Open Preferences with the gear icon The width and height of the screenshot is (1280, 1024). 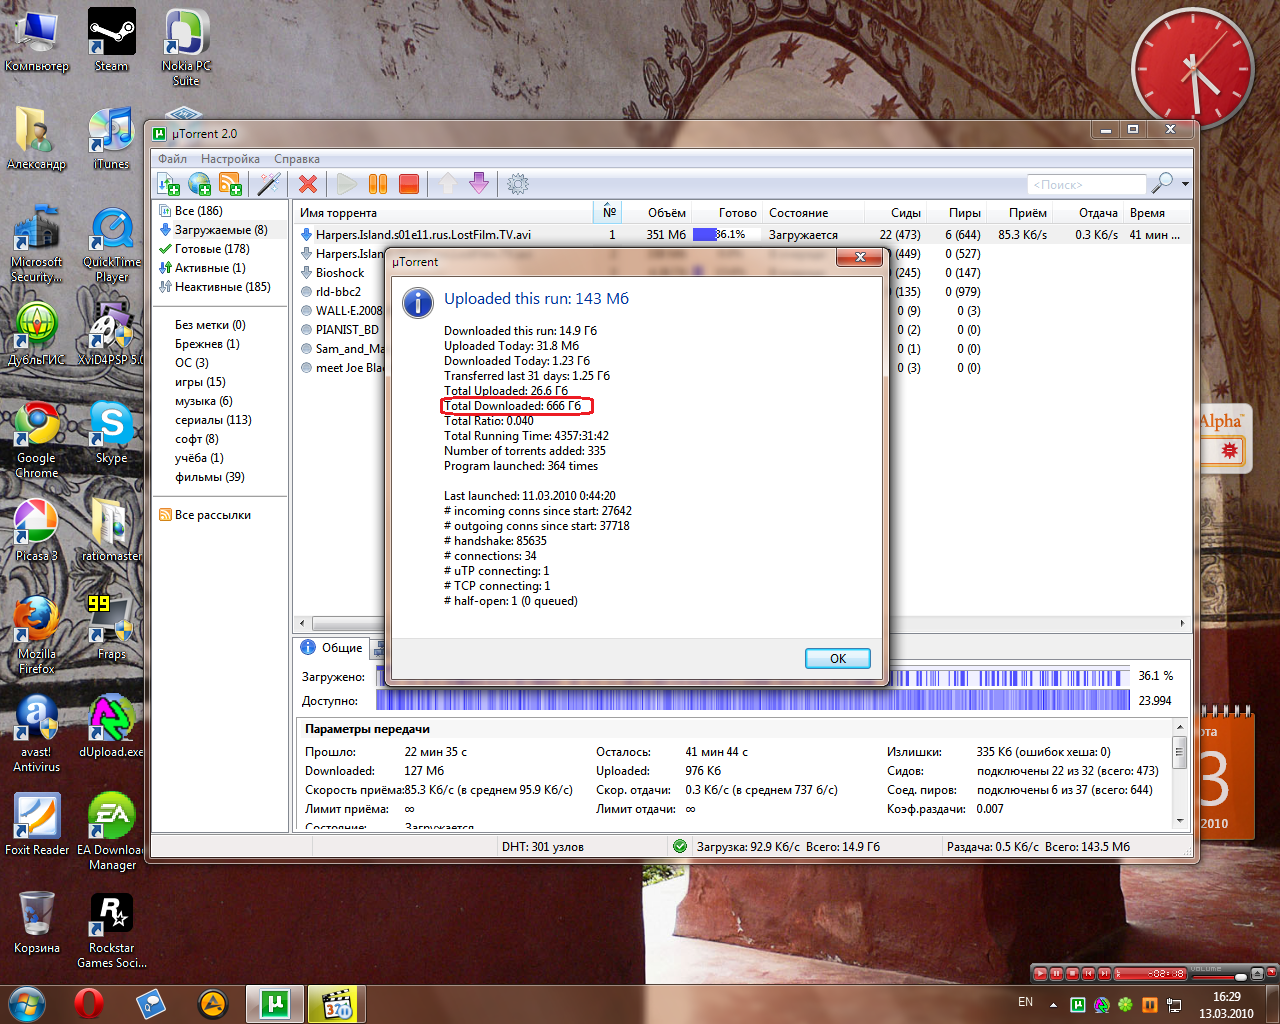coord(518,184)
